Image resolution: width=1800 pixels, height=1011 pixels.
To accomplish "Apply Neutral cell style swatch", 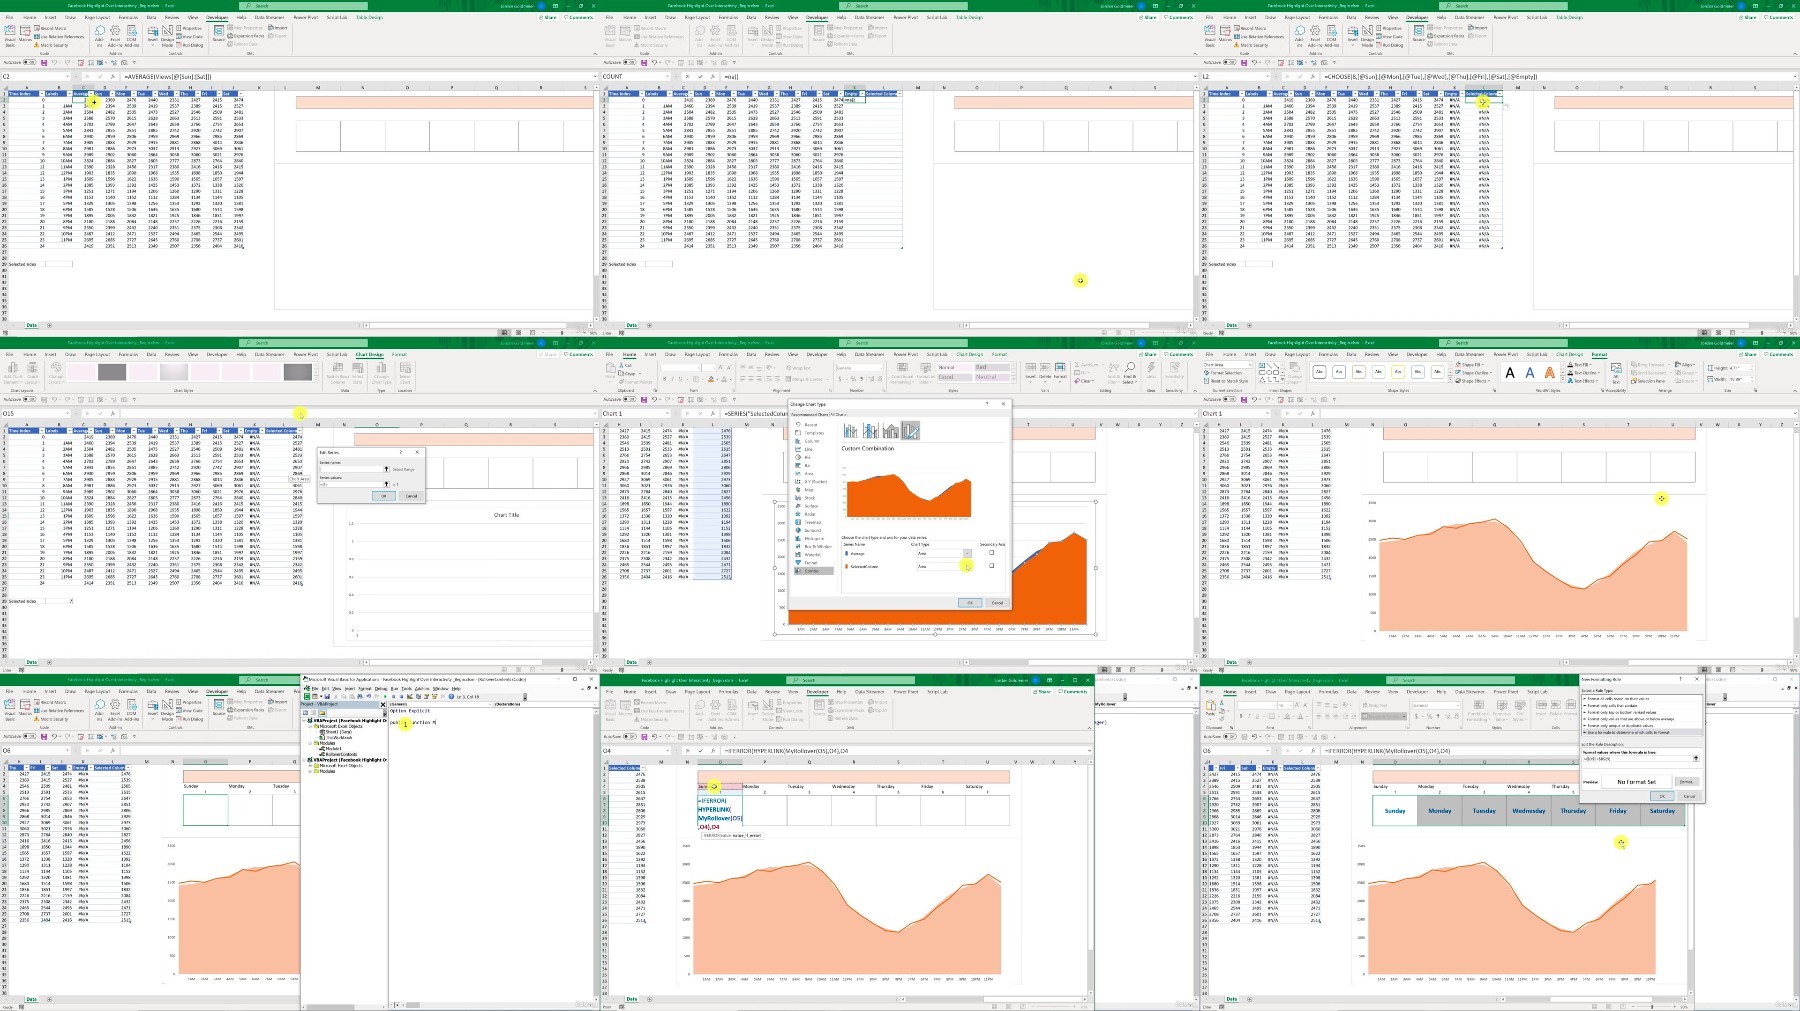I will click(x=992, y=377).
